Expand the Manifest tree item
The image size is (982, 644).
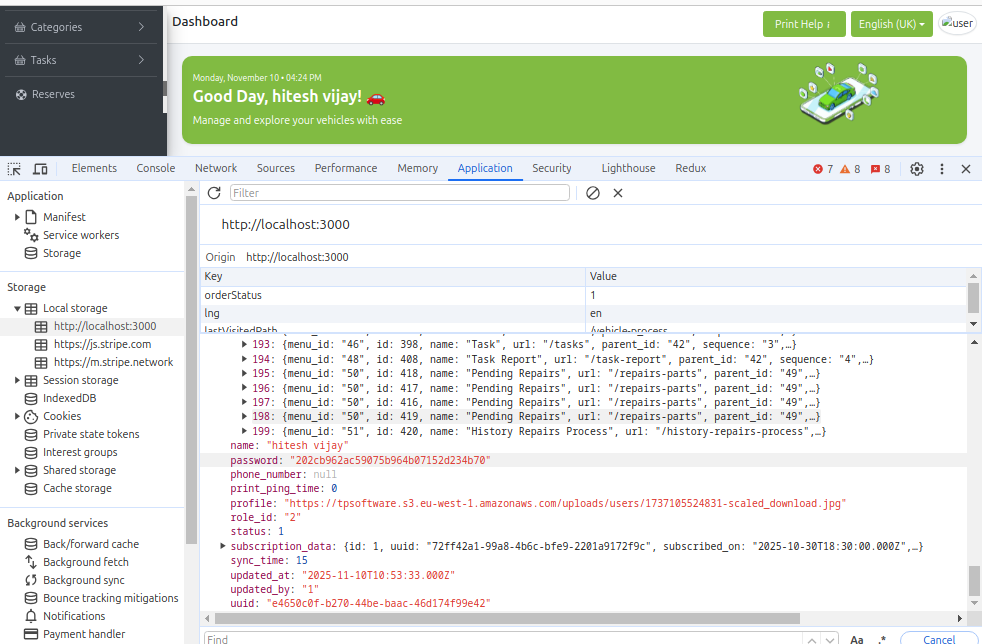coord(17,217)
